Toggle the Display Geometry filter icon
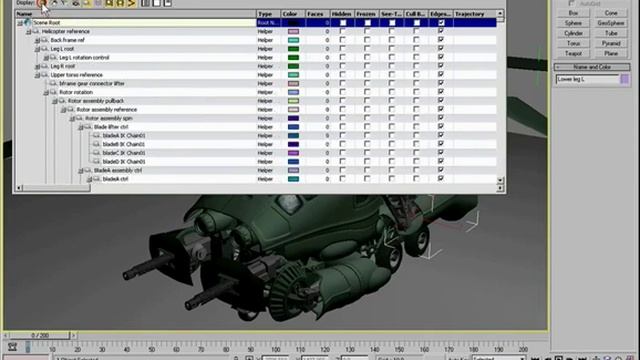 42,3
